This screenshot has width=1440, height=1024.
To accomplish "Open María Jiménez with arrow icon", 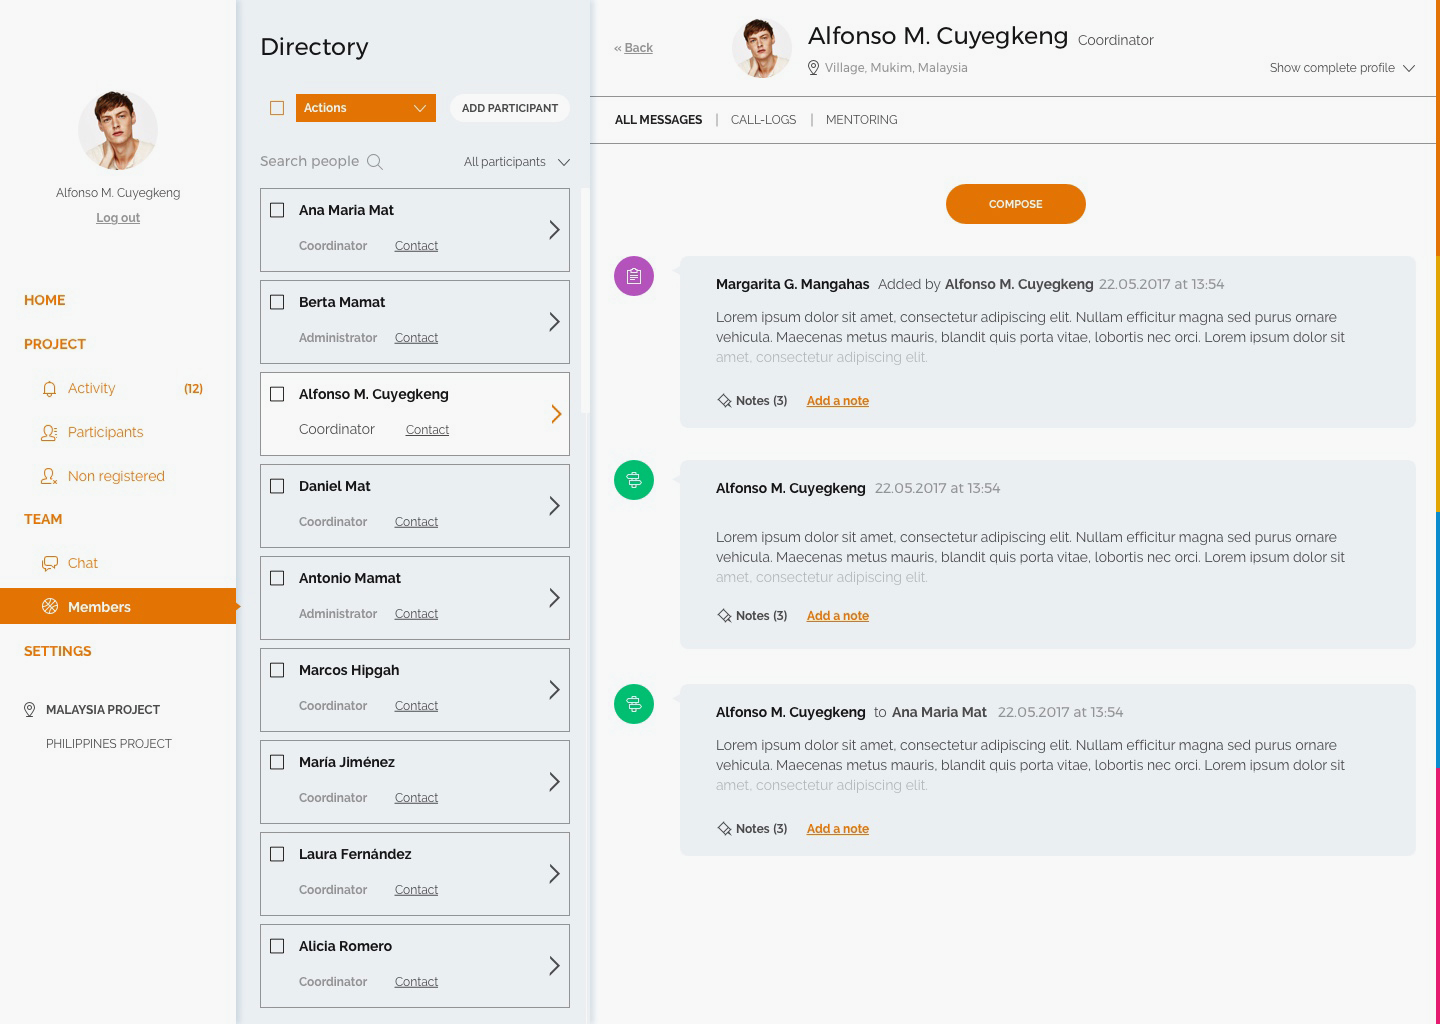I will (x=554, y=782).
